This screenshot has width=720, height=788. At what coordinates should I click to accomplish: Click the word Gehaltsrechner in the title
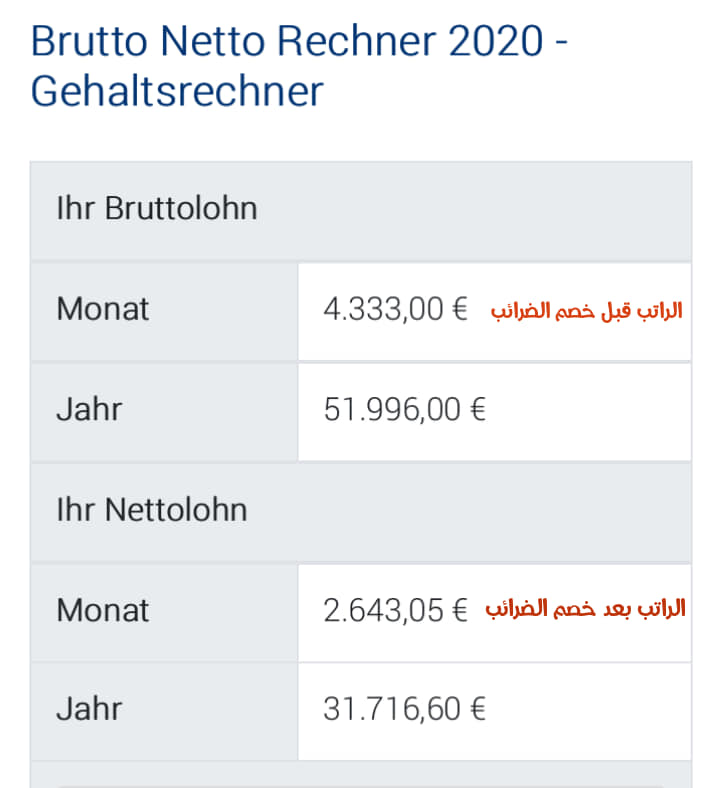(177, 91)
